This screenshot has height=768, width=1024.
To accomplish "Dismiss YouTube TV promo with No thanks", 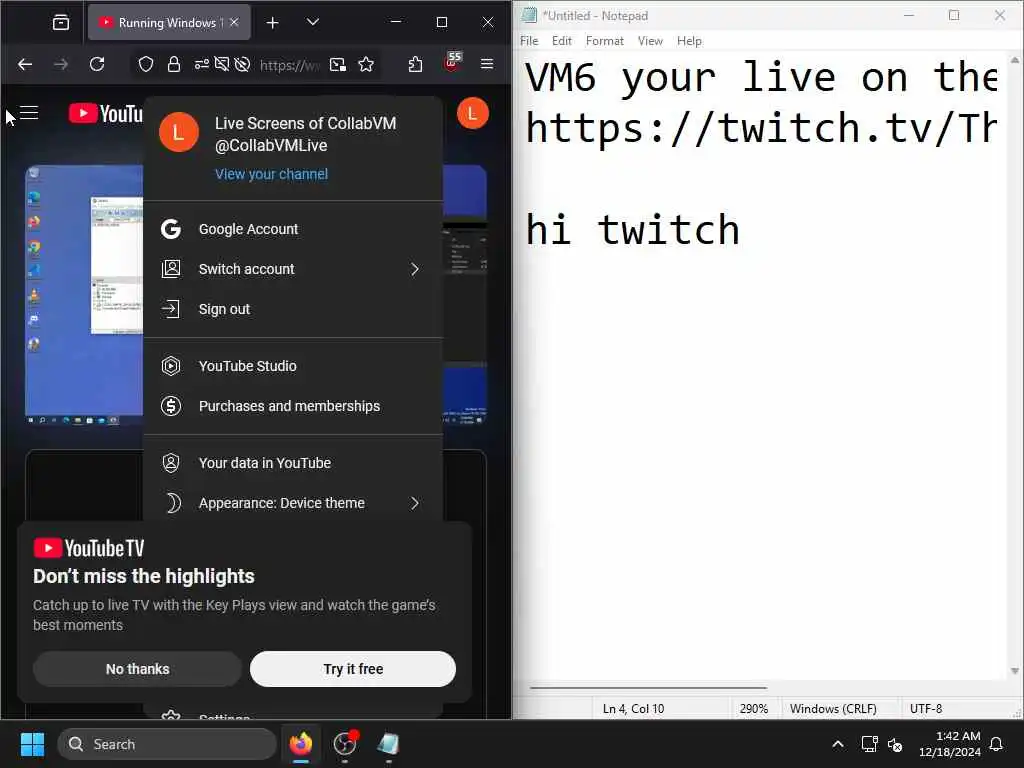I will tap(137, 669).
